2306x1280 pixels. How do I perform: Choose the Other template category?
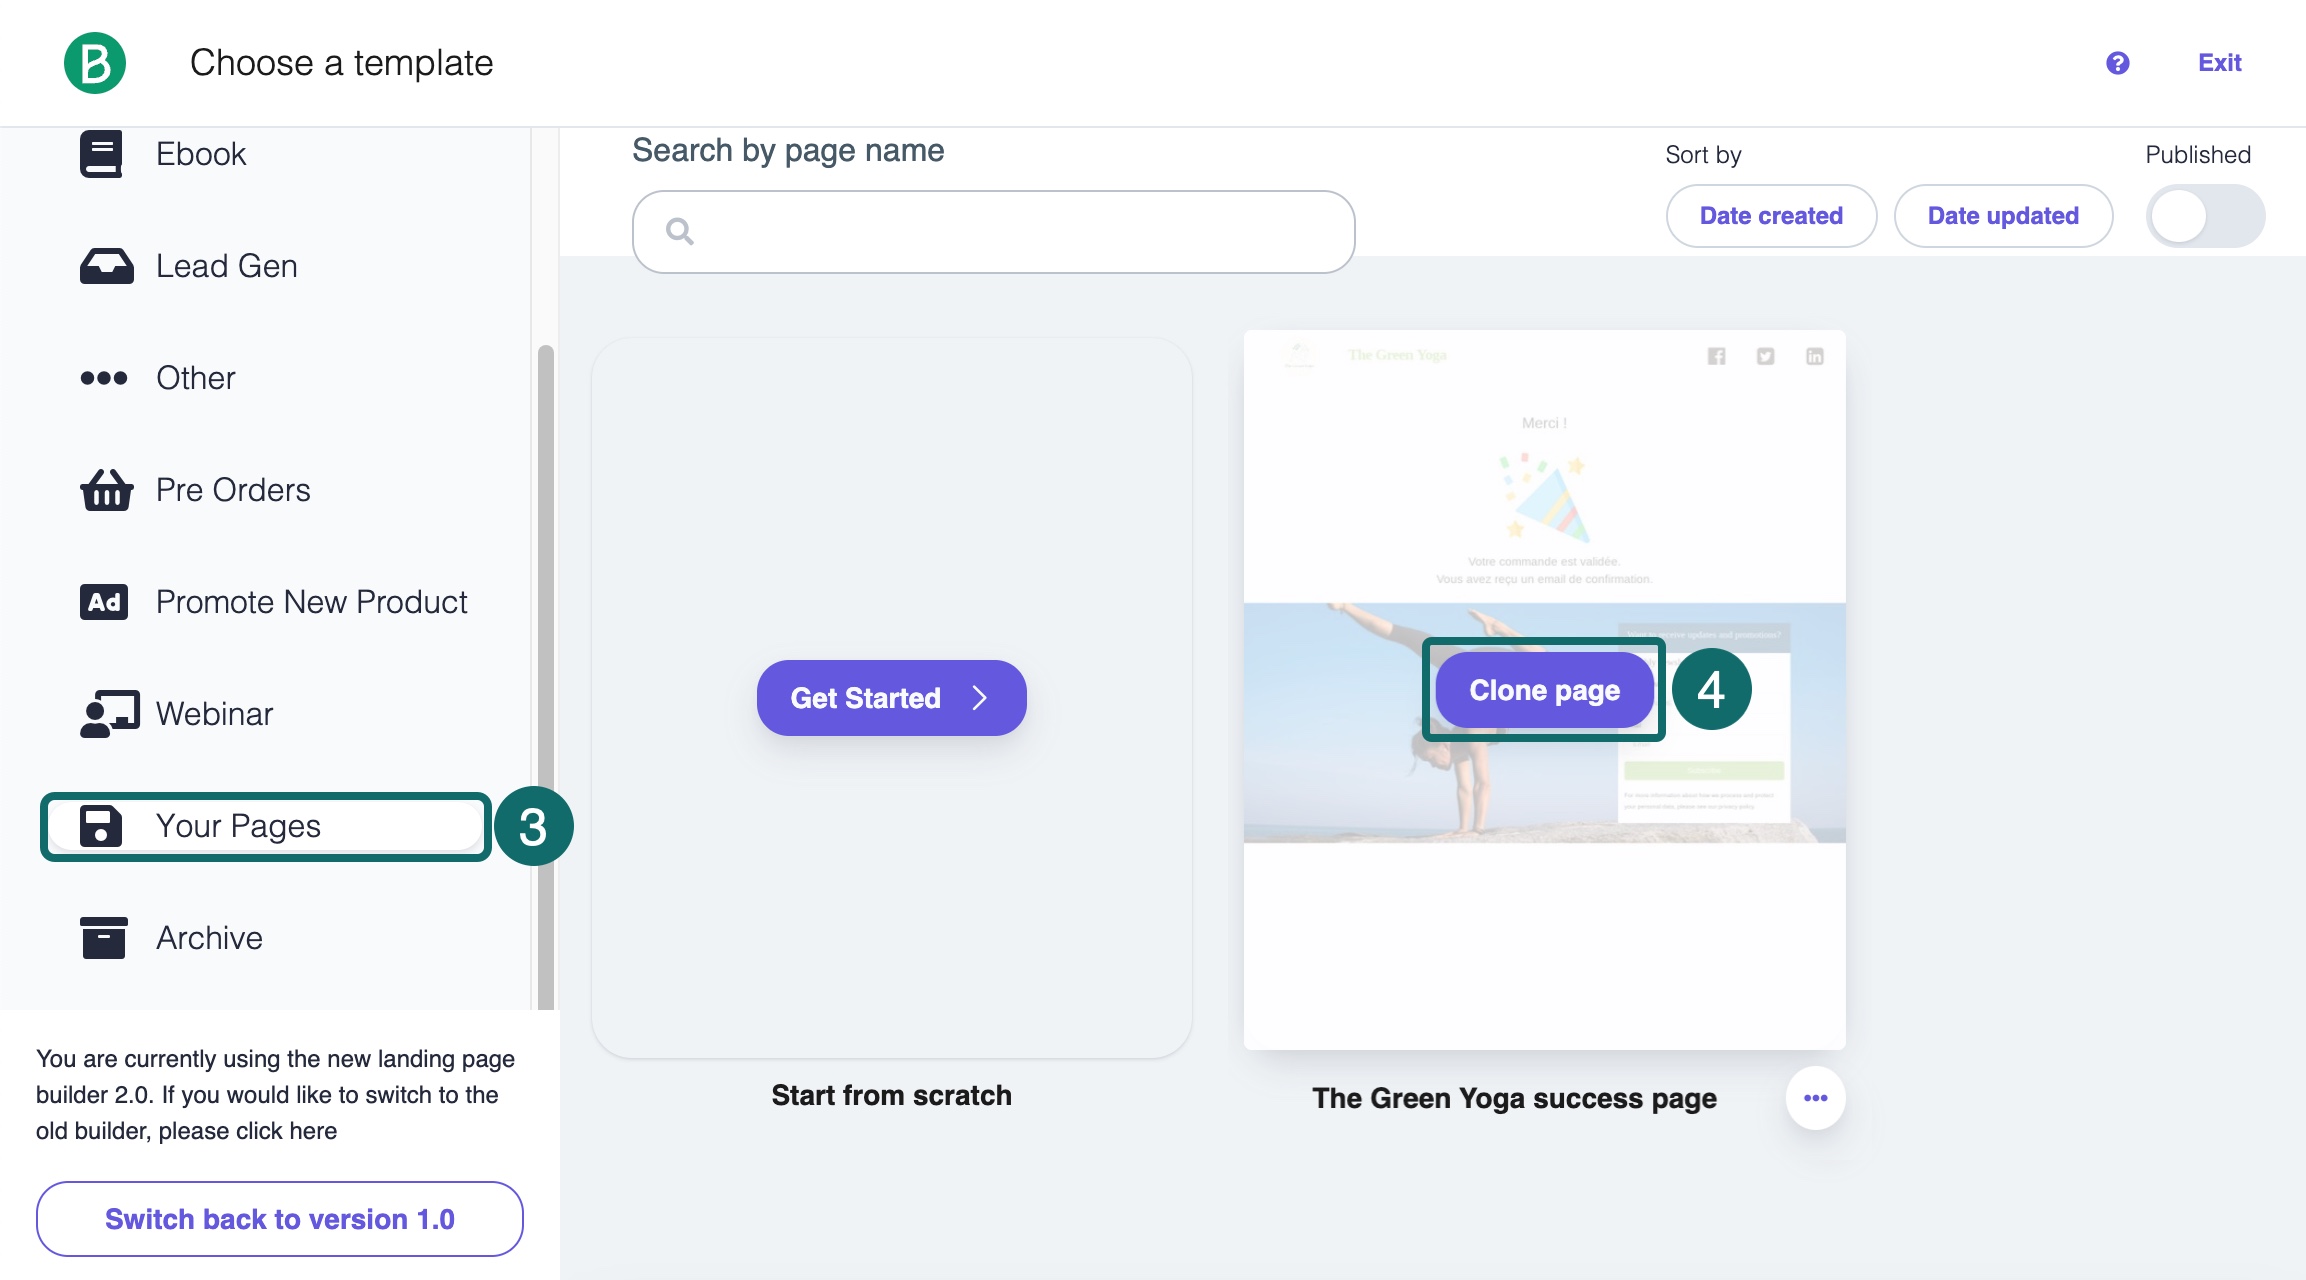195,378
